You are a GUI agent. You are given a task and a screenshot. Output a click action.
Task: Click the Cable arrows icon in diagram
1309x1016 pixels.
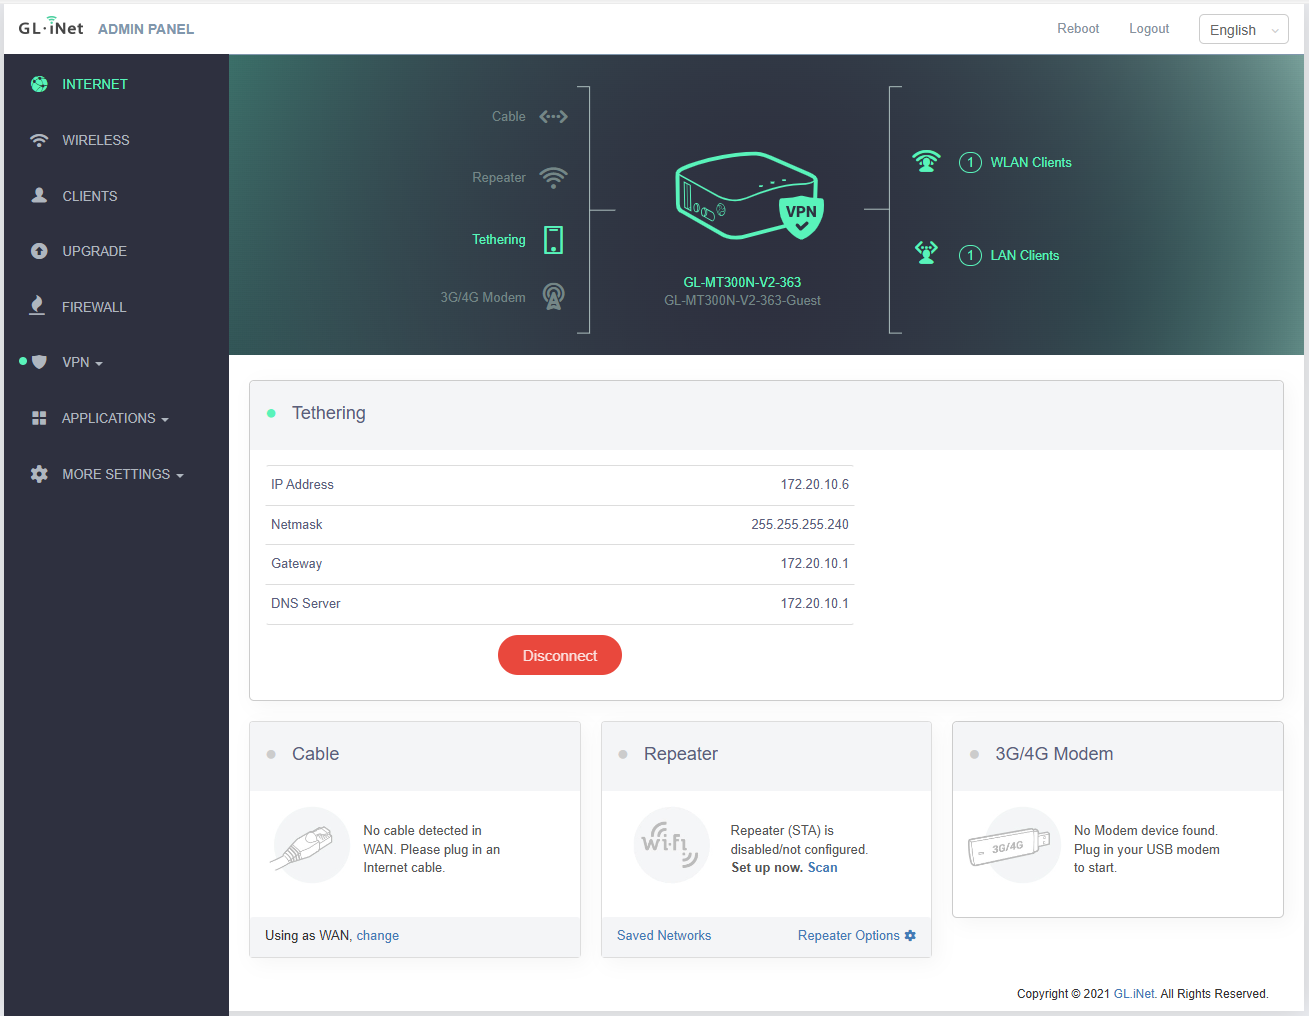click(x=553, y=117)
